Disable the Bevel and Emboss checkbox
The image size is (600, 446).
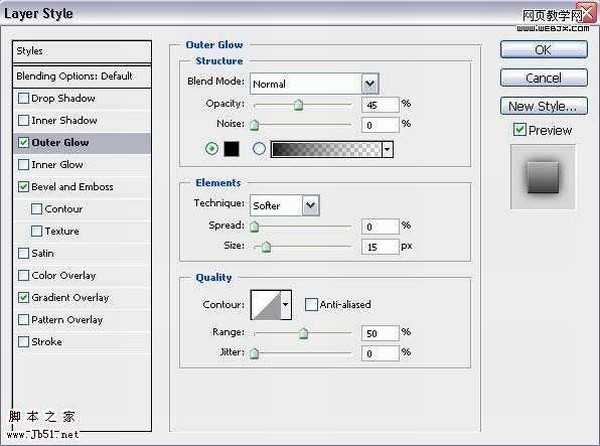[x=23, y=187]
